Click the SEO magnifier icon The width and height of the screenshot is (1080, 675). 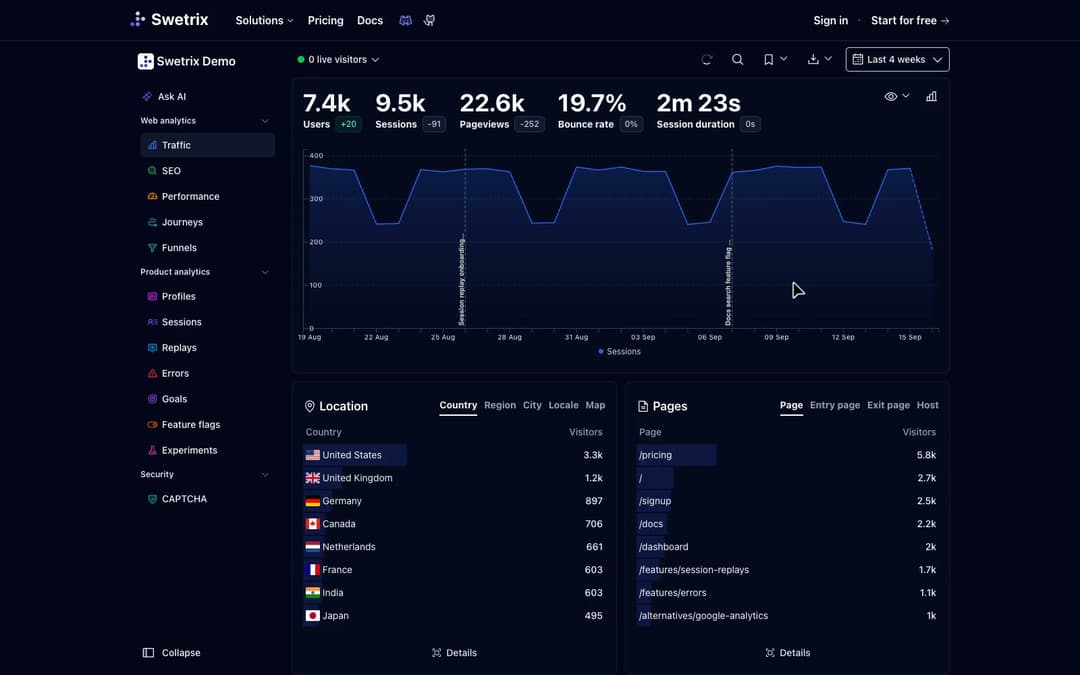click(x=152, y=171)
